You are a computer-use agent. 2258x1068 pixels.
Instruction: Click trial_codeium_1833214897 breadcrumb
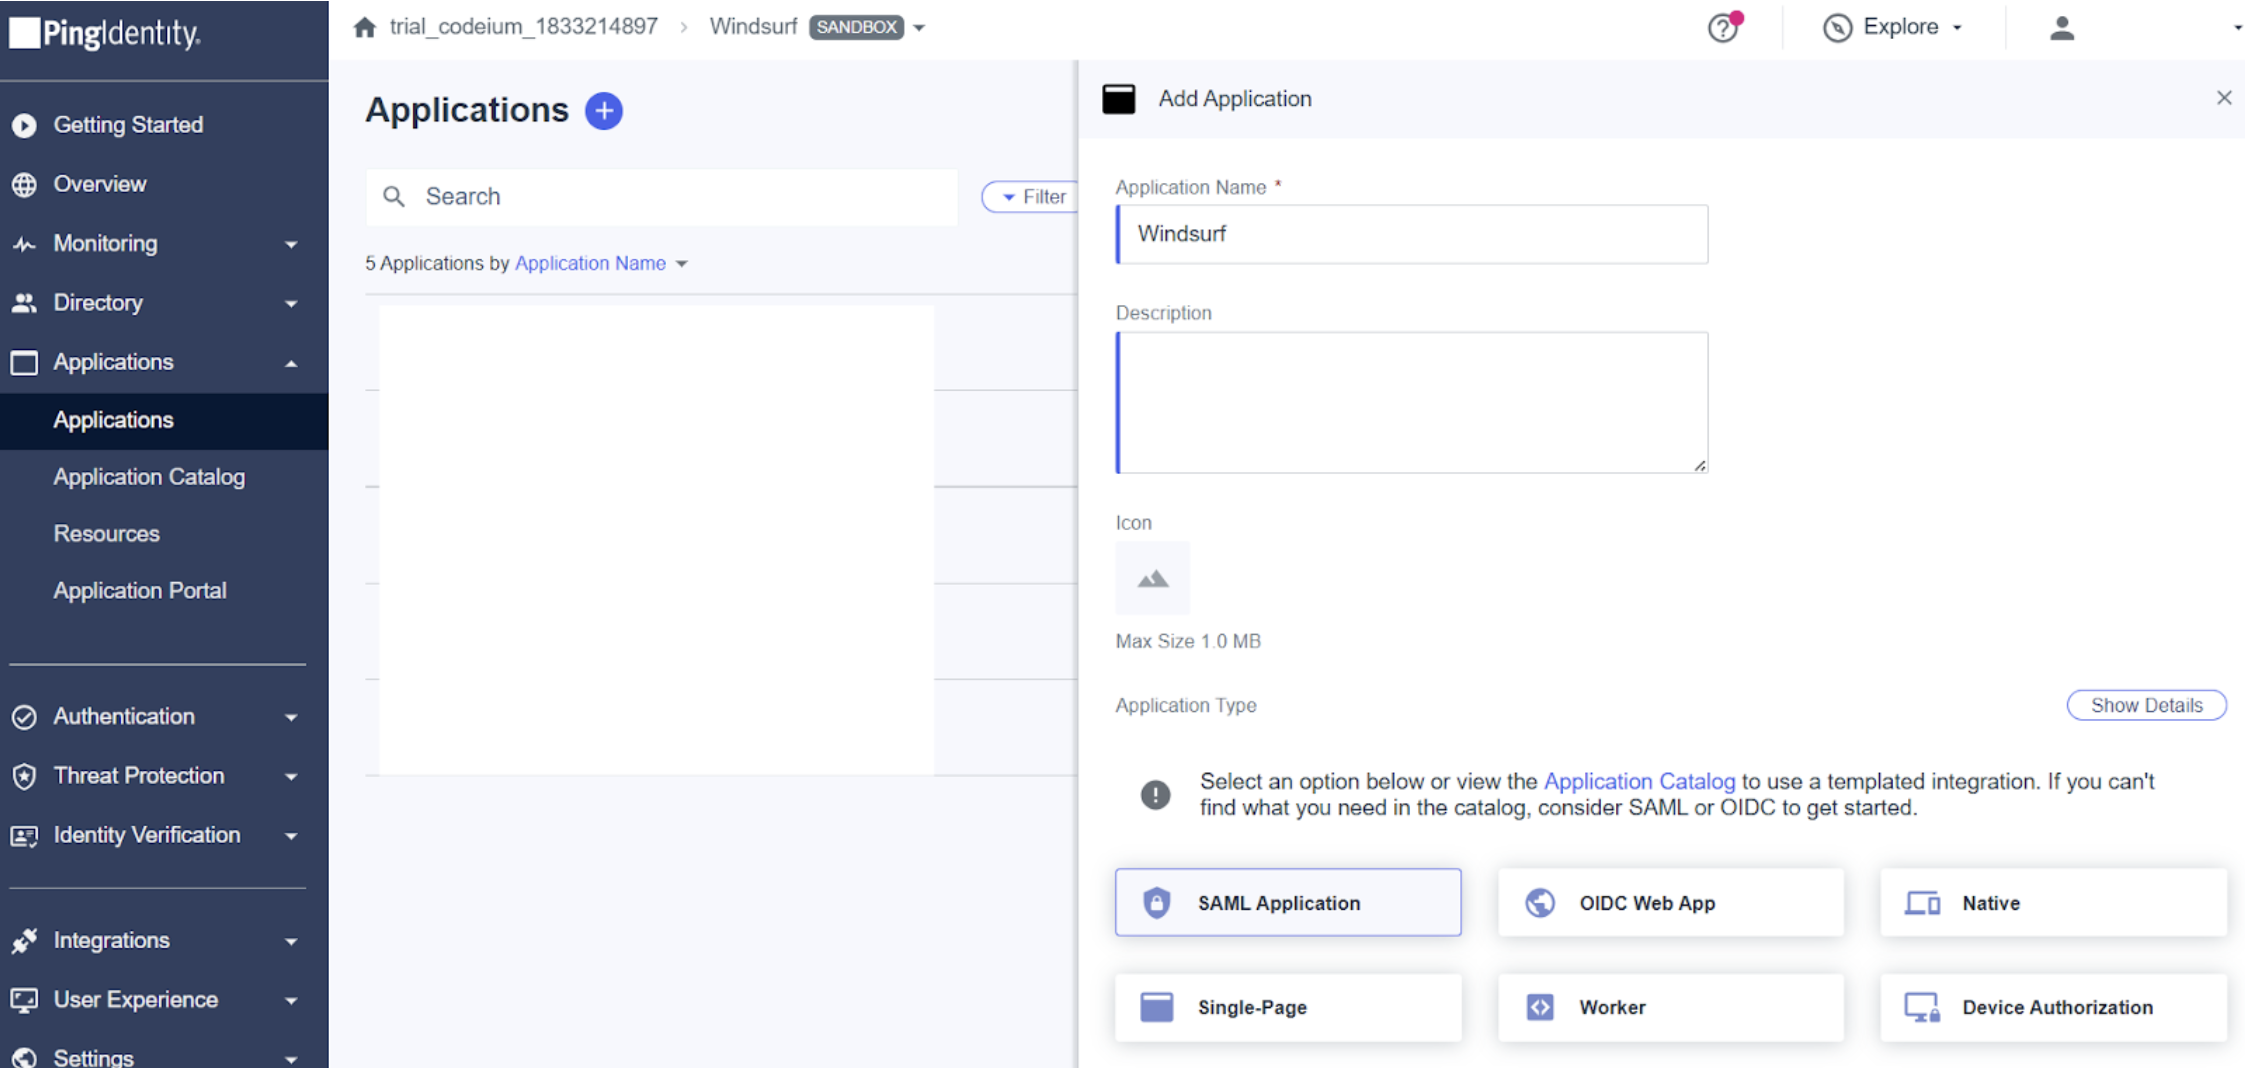524,27
